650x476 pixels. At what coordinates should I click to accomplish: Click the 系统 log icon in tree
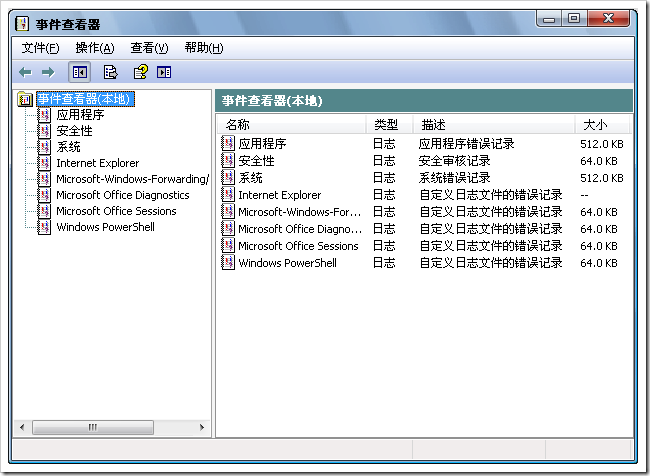[x=44, y=147]
